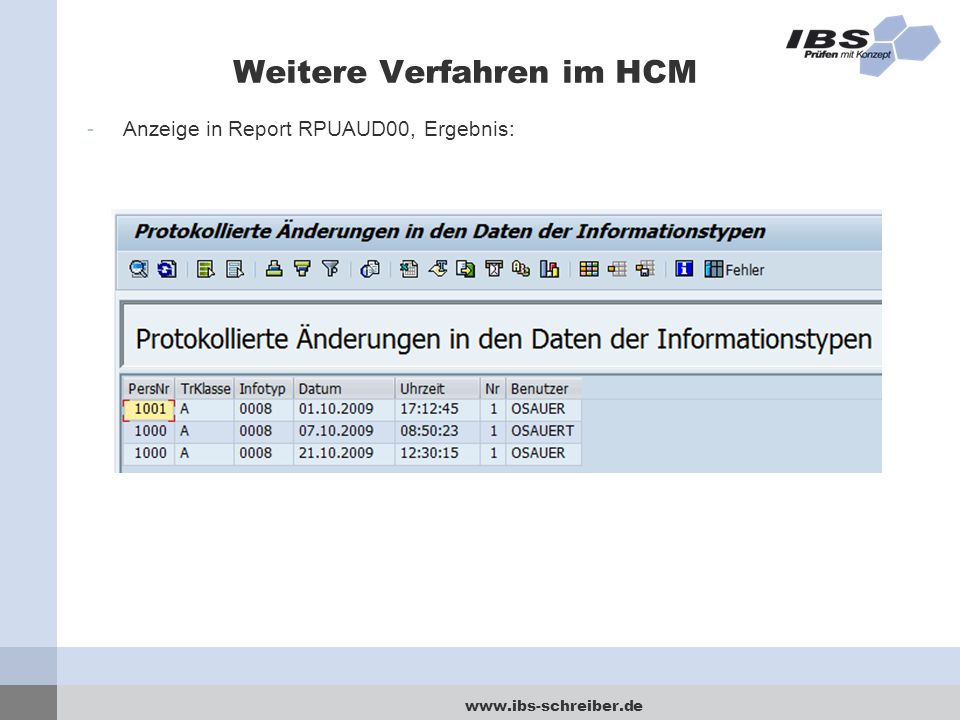Click the IBS Prüfen mit Konzept logo

pyautogui.click(x=863, y=45)
